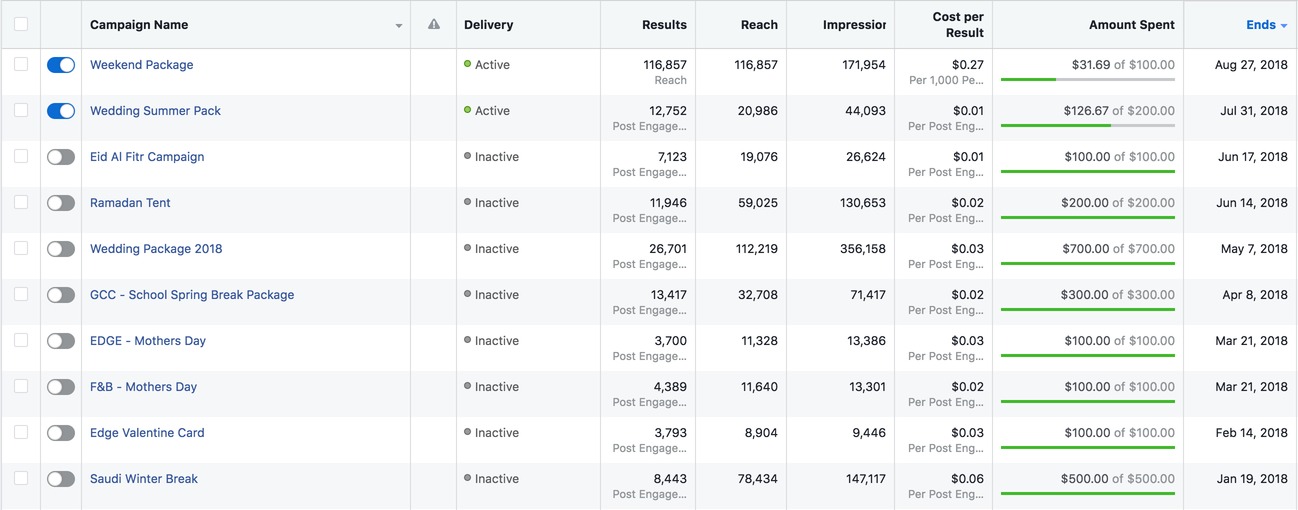This screenshot has height=510, width=1298.
Task: Click the 59,025 reach value for Ramadan Tent
Action: [x=758, y=203]
